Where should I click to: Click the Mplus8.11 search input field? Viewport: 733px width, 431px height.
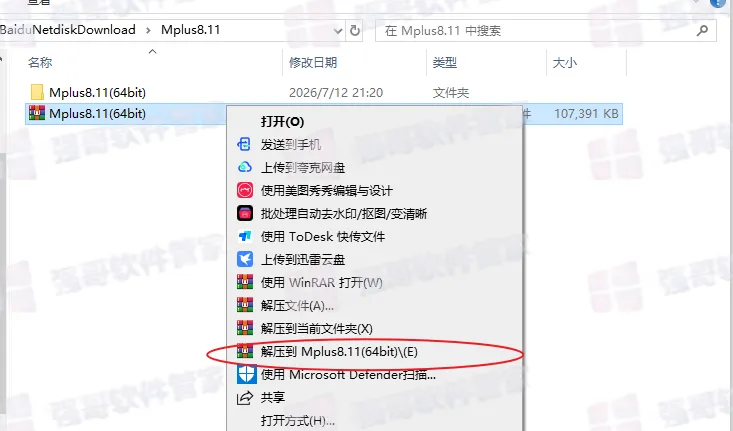[538, 31]
